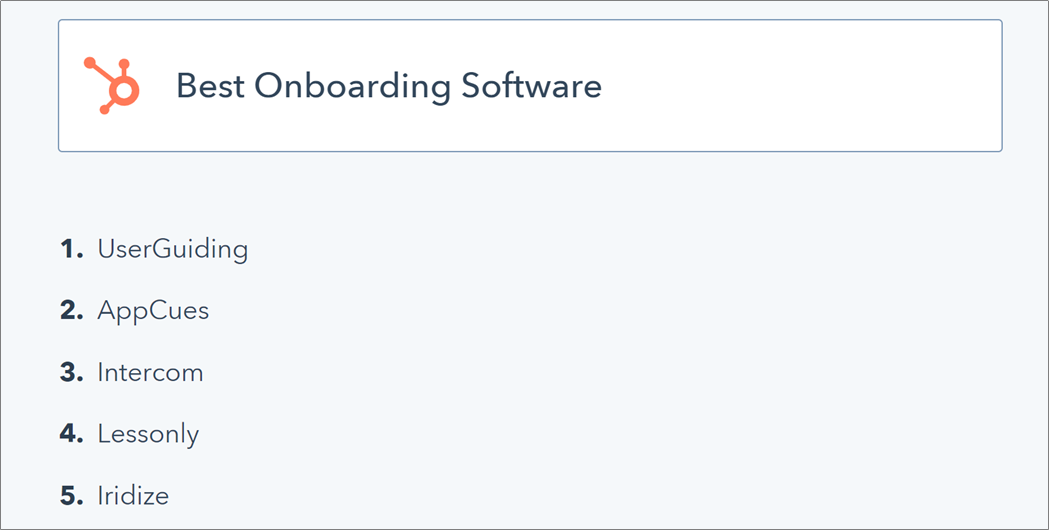Viewport: 1049px width, 530px height.
Task: Open the UserGuiding list entry
Action: 173,250
